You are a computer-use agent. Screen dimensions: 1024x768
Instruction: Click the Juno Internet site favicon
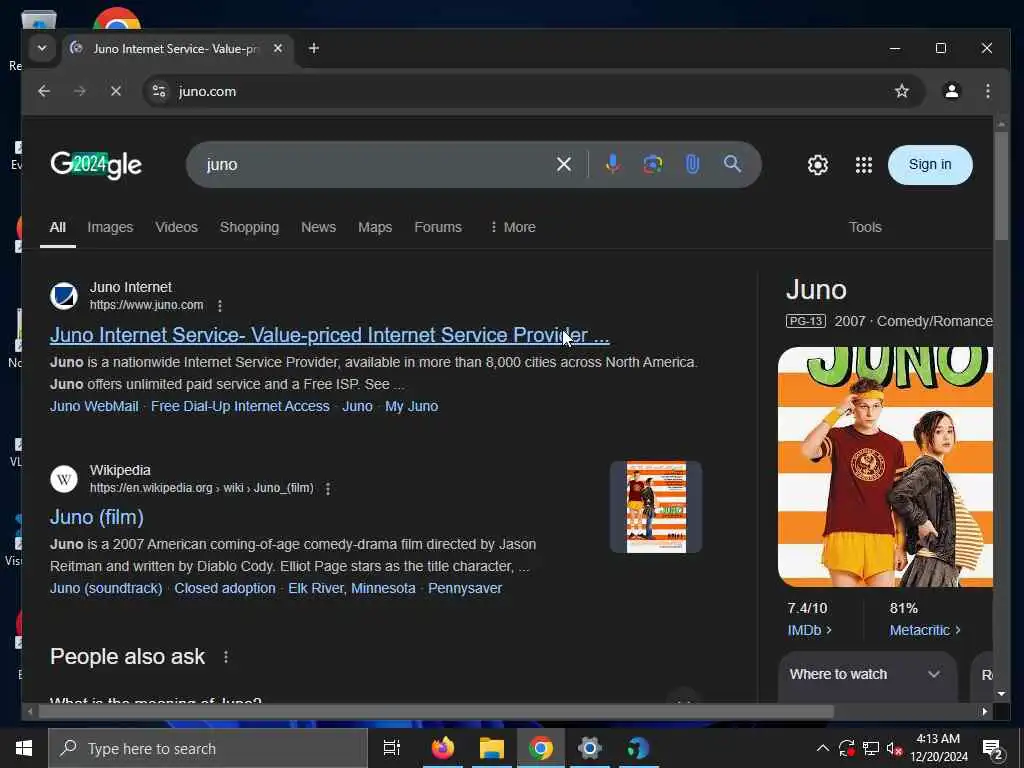64,296
